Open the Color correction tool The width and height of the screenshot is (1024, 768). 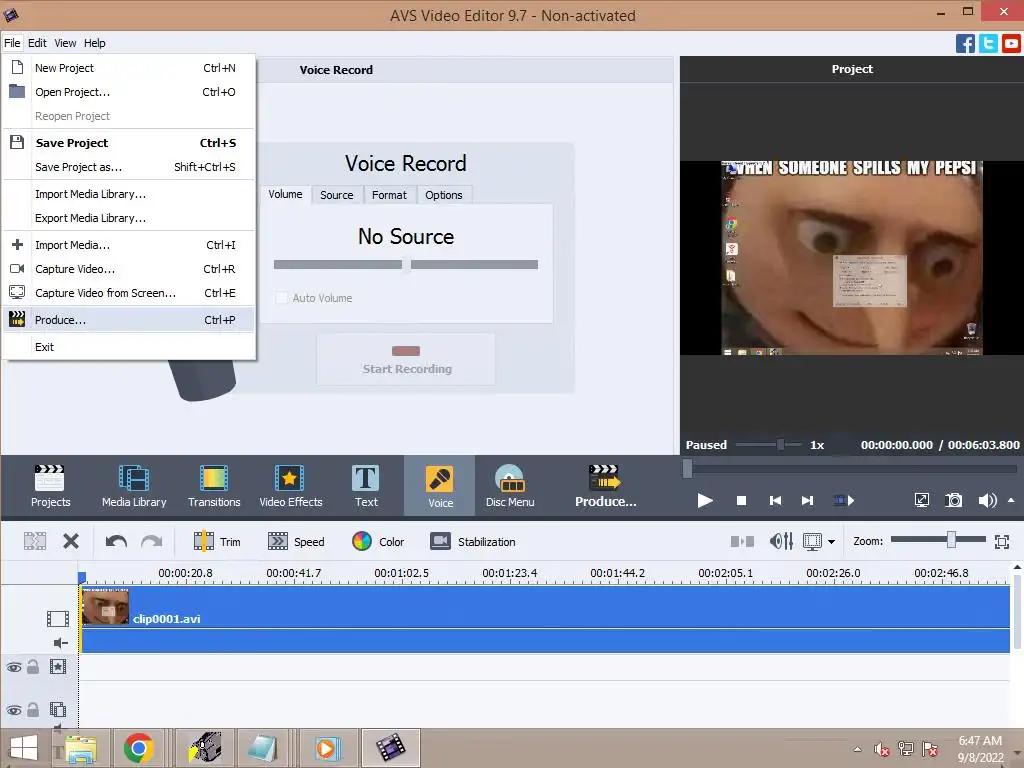(x=378, y=541)
